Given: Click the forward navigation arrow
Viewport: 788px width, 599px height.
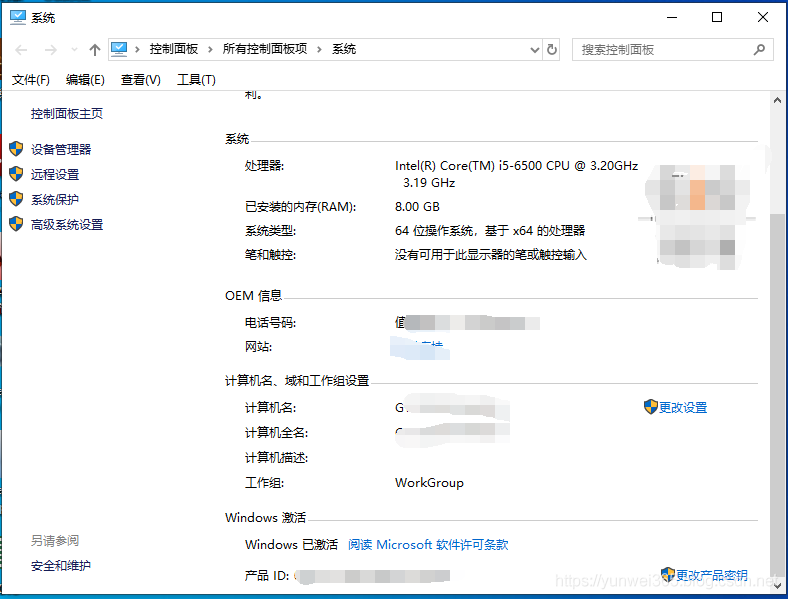Looking at the screenshot, I should 51,50.
